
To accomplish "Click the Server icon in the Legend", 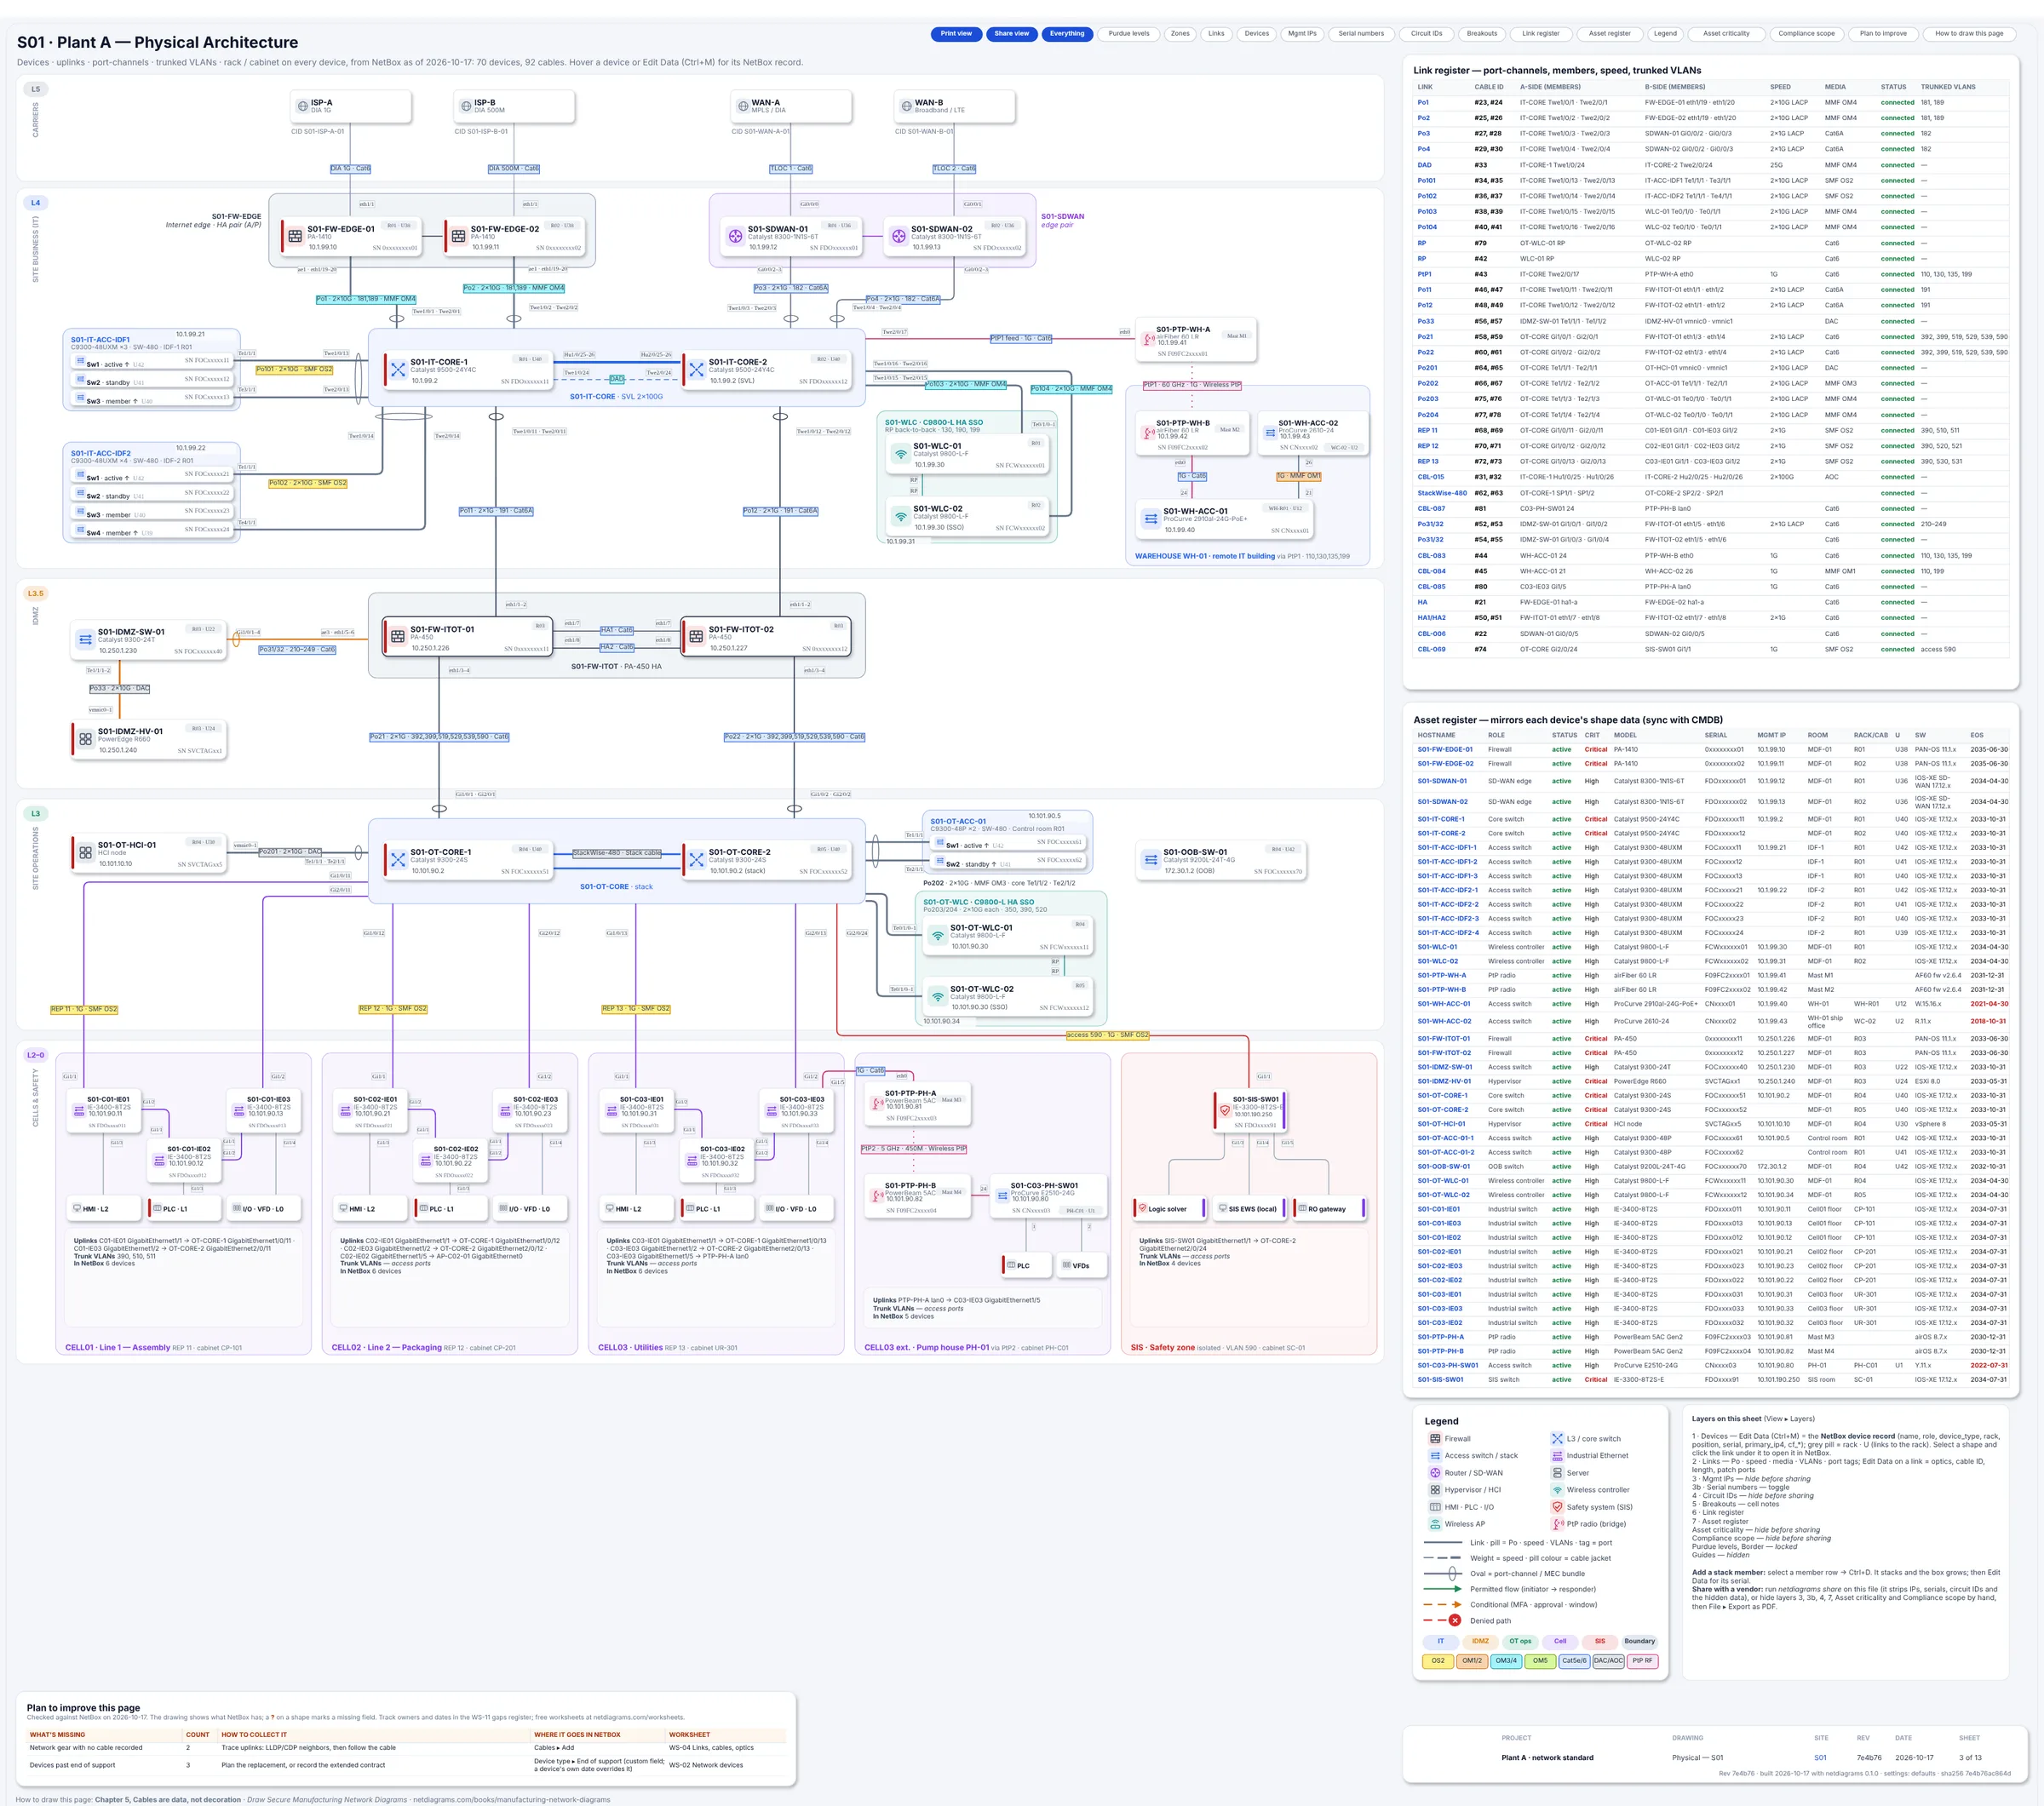I will (x=1556, y=1472).
